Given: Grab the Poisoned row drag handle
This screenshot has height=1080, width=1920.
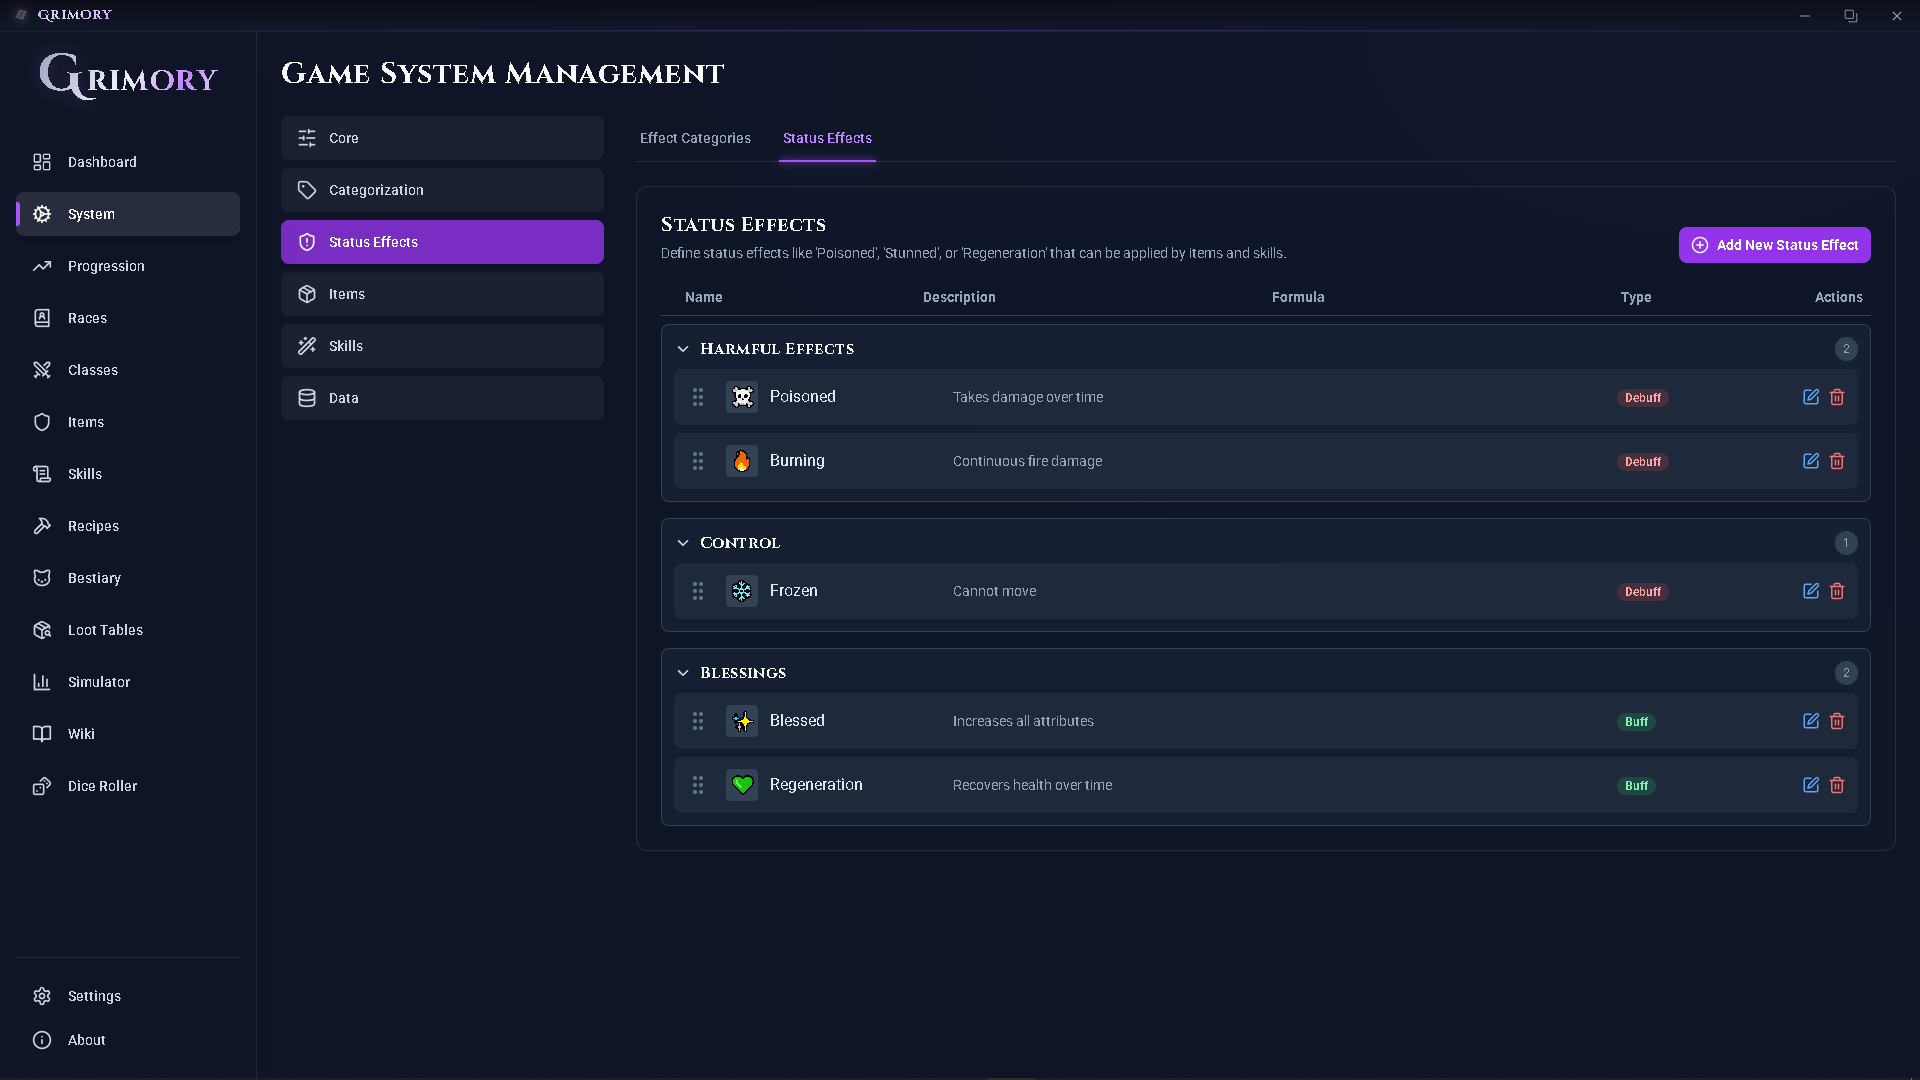Looking at the screenshot, I should [698, 397].
